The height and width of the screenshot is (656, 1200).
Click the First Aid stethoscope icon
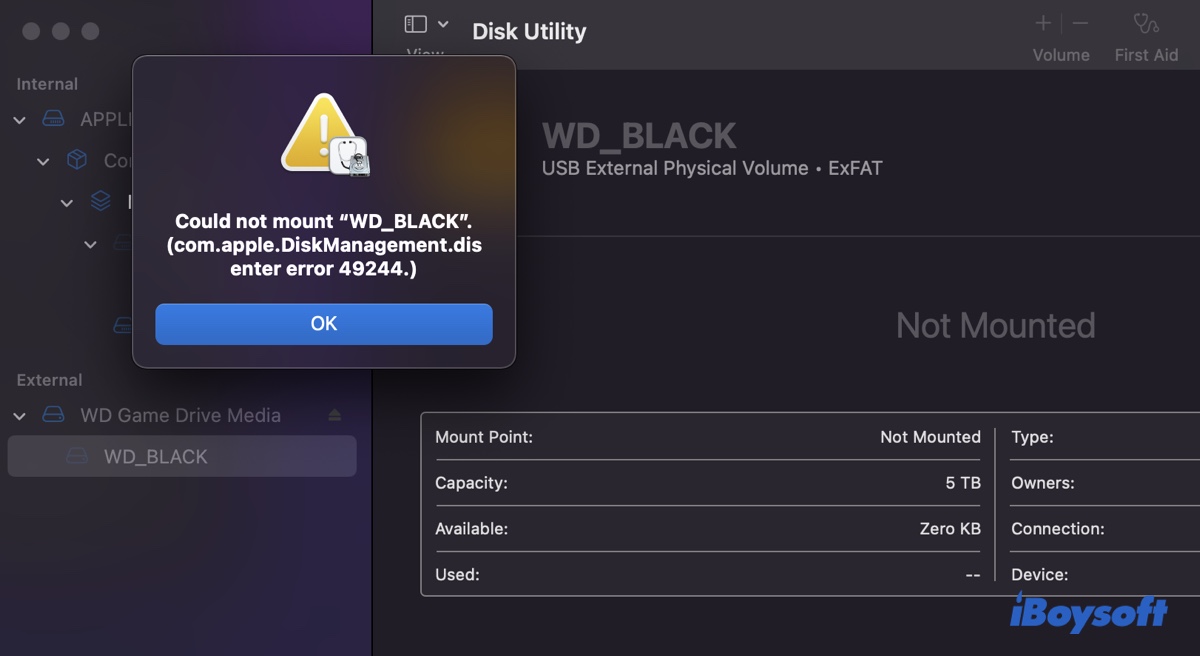point(1145,23)
